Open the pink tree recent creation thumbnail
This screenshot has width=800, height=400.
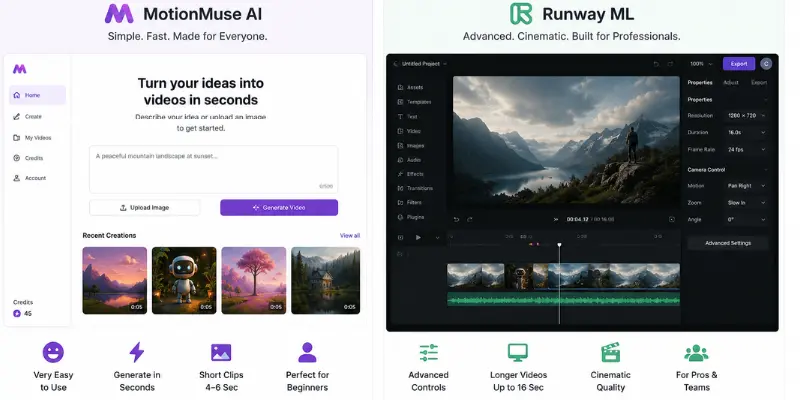click(254, 281)
